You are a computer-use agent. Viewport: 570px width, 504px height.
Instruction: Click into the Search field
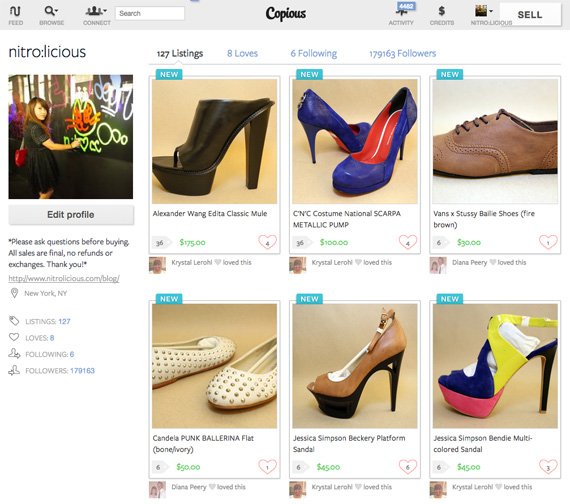pos(150,13)
